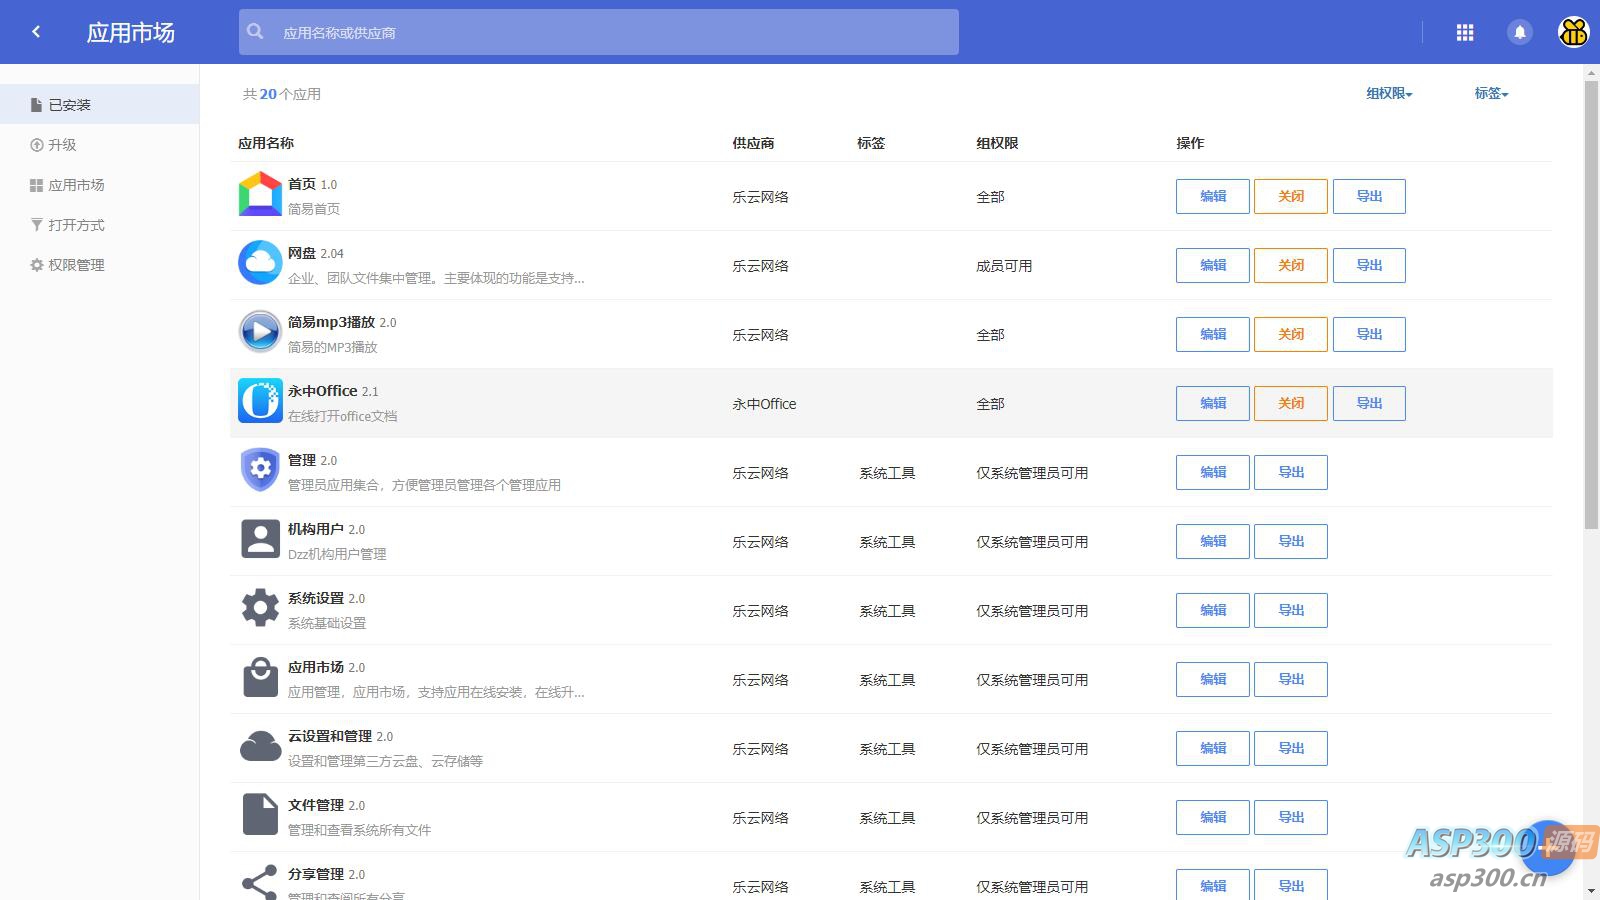
Task: Open notifications bell icon
Action: coord(1519,32)
